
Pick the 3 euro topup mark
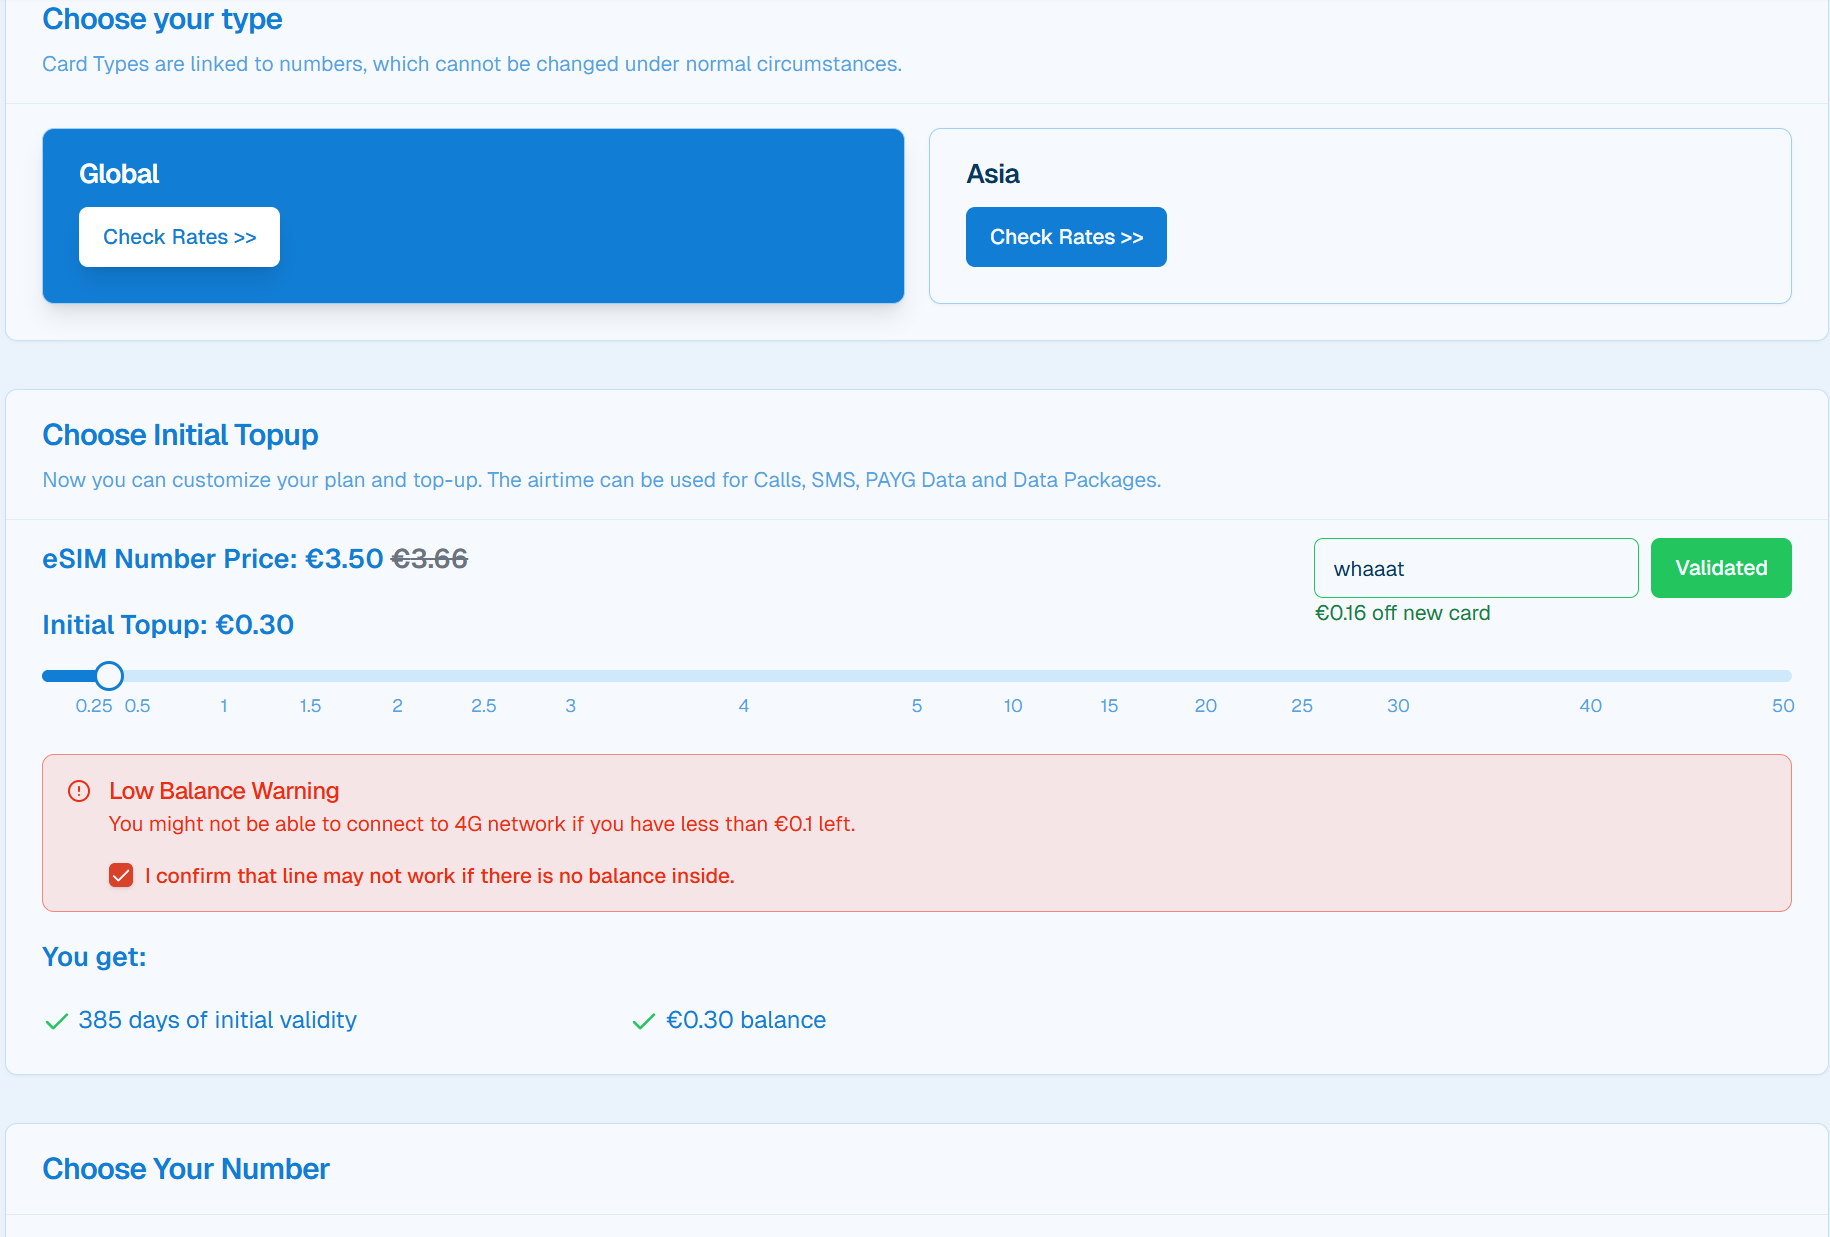570,706
